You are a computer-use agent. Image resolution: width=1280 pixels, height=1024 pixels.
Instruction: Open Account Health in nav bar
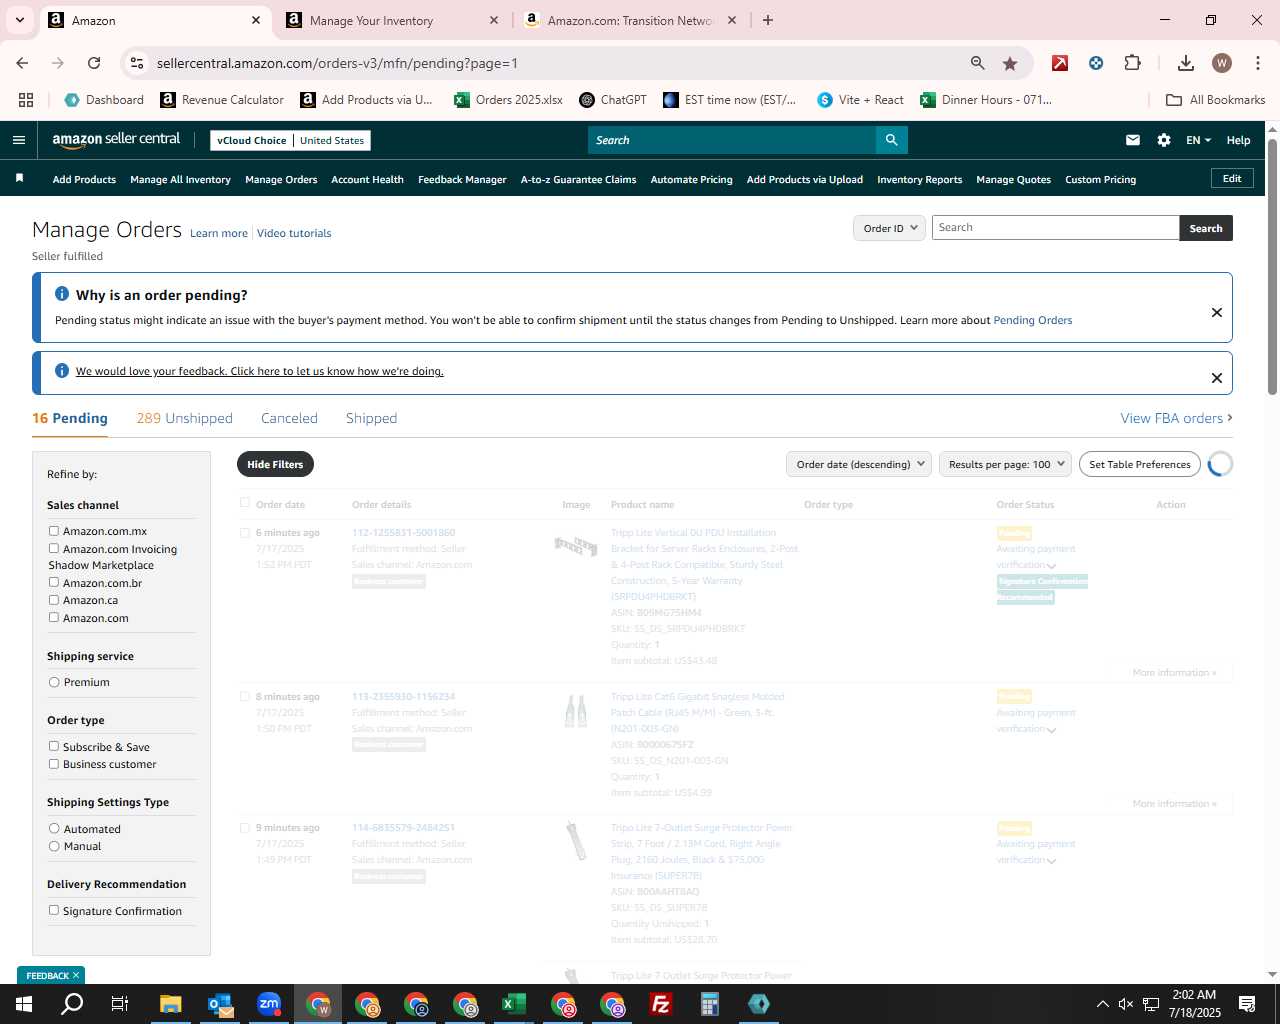tap(367, 179)
